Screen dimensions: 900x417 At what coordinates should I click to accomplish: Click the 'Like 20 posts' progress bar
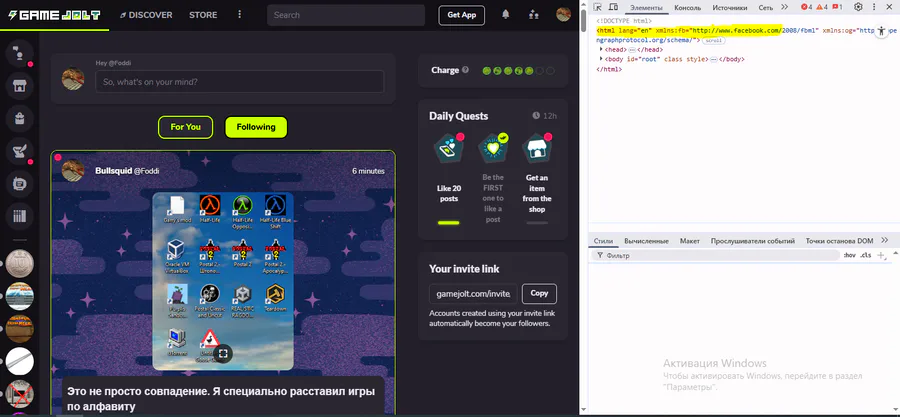click(x=449, y=223)
